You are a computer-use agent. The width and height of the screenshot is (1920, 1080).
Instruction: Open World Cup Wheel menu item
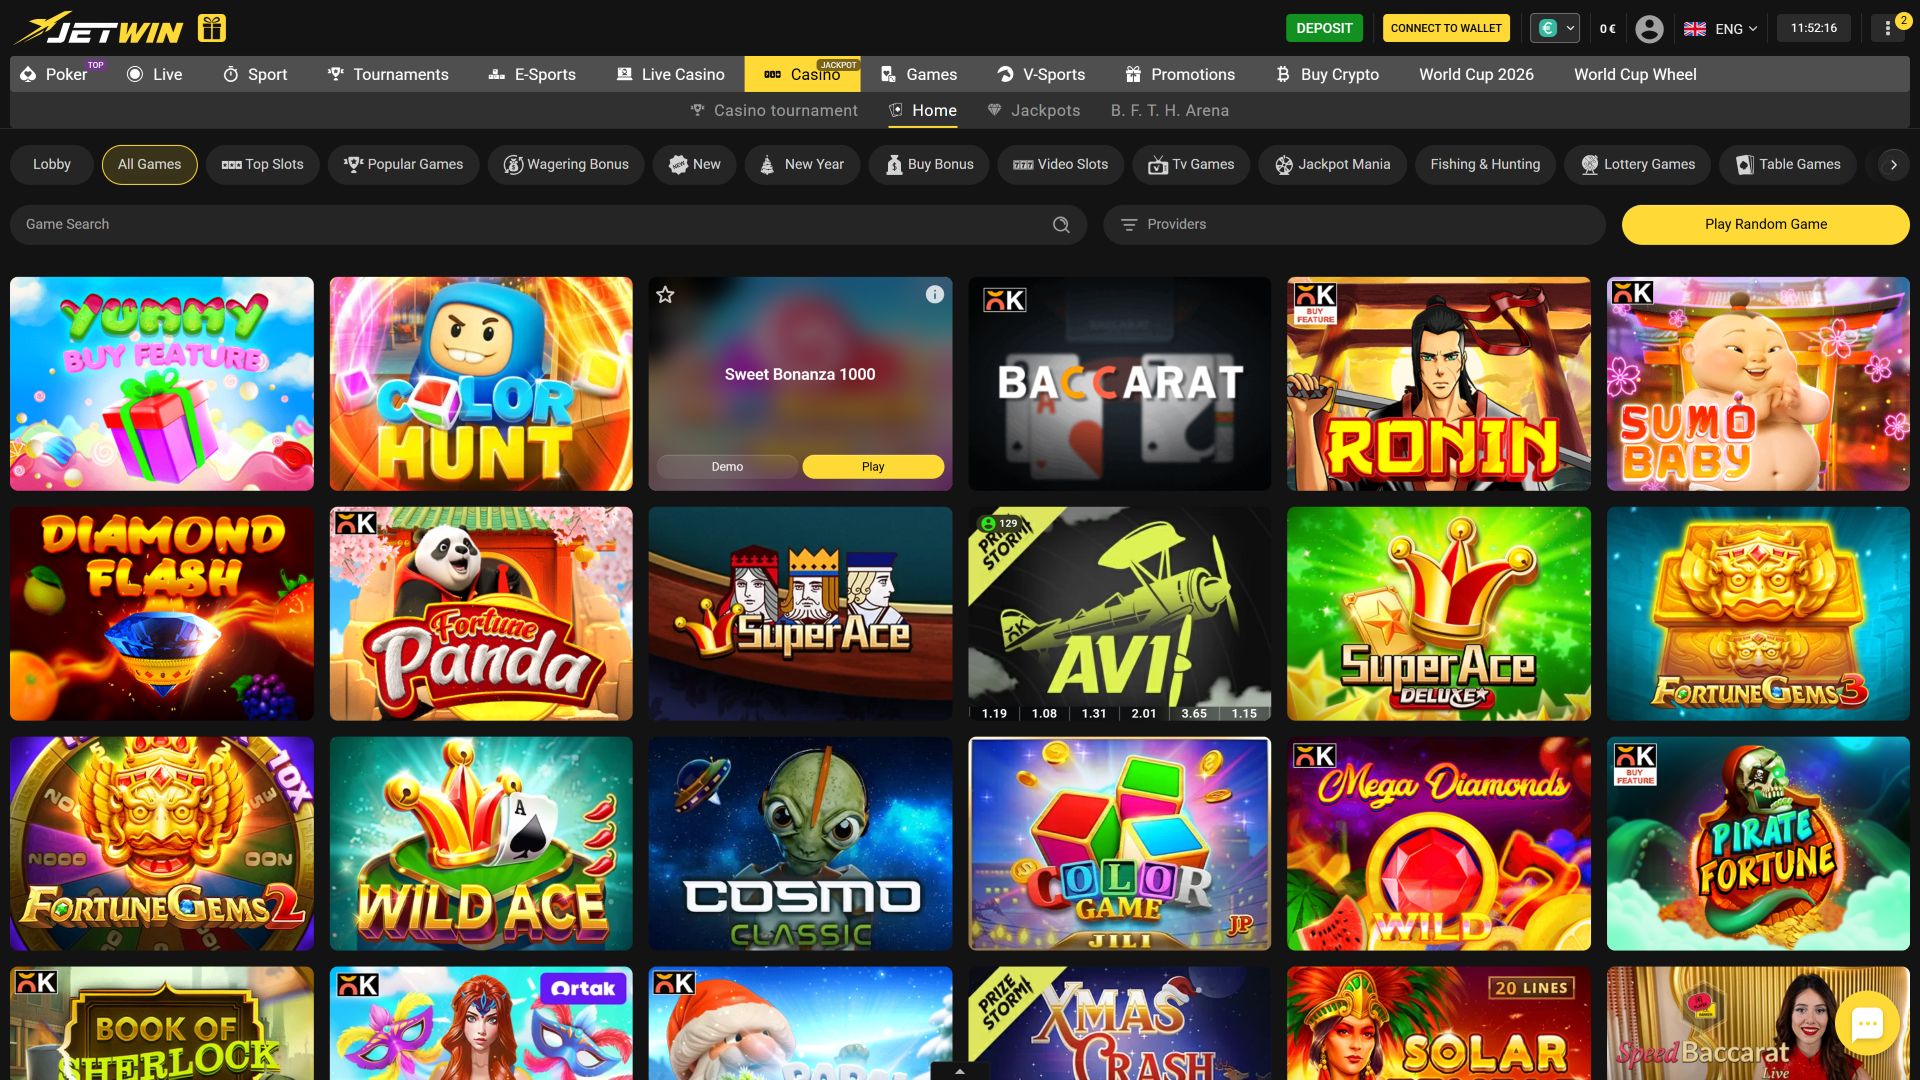1635,74
